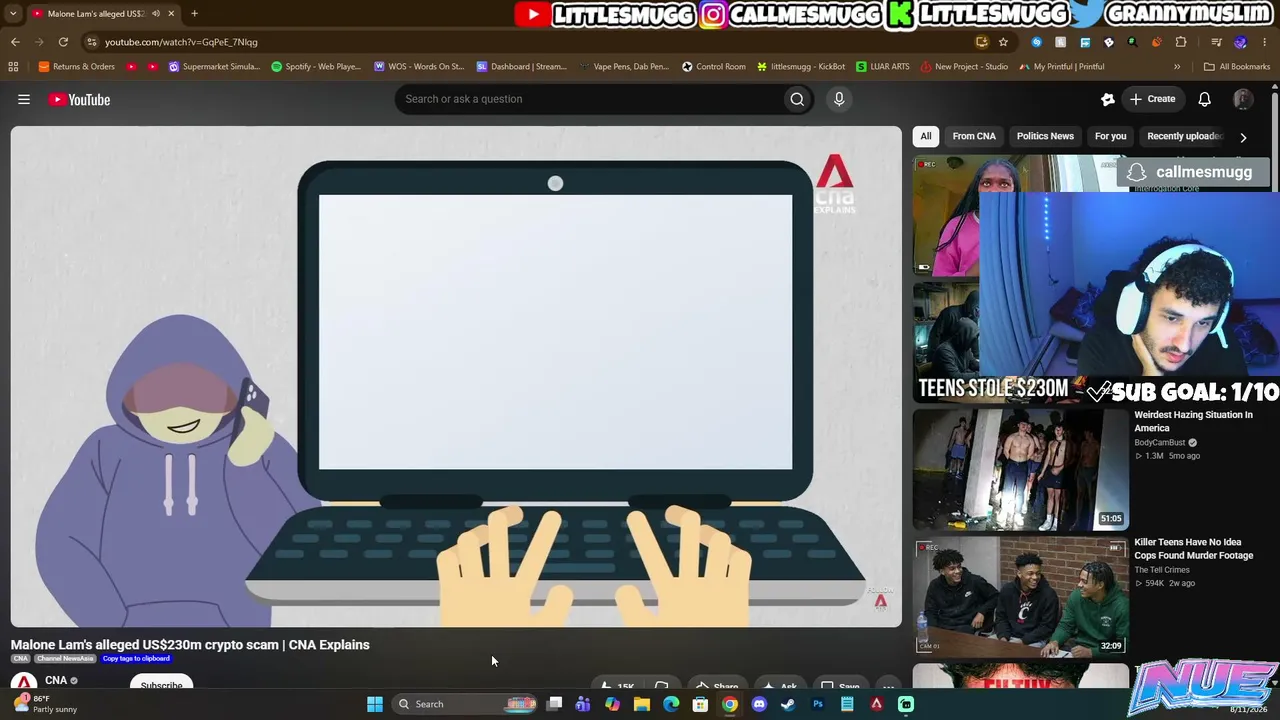Go to the YouTube home logo
The width and height of the screenshot is (1280, 720).
click(79, 99)
